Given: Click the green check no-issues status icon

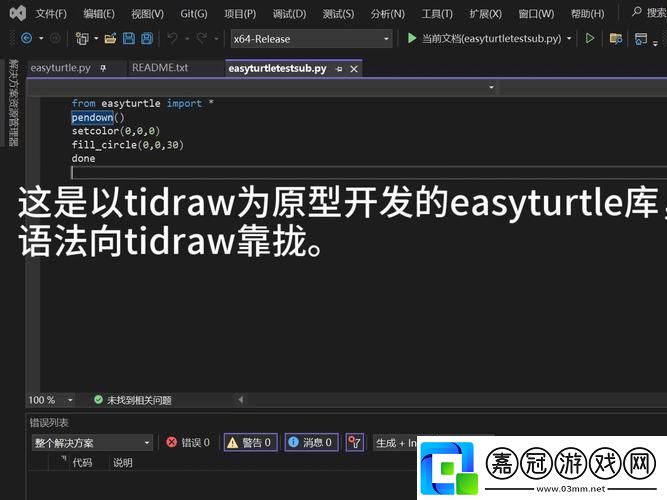Looking at the screenshot, I should point(98,400).
